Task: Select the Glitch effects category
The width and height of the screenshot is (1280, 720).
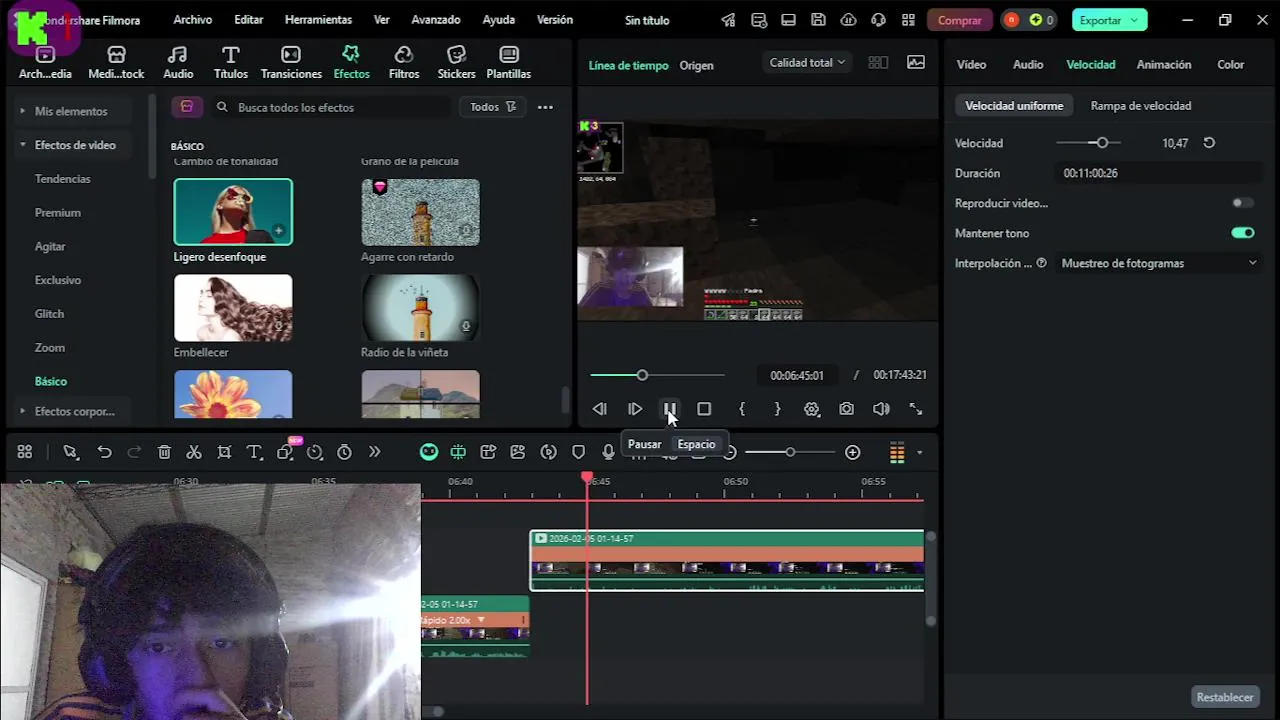Action: [x=50, y=314]
